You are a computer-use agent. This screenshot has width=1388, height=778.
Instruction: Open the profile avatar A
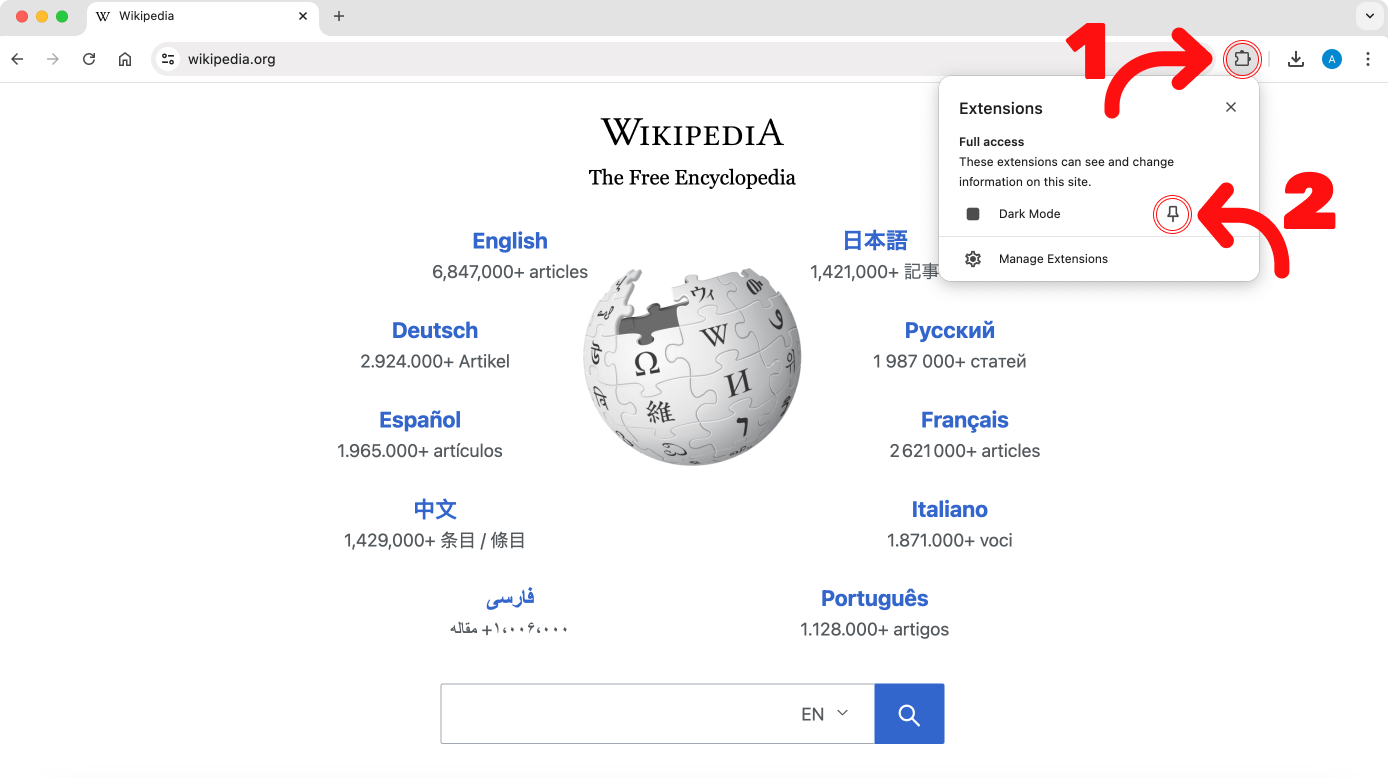tap(1332, 59)
